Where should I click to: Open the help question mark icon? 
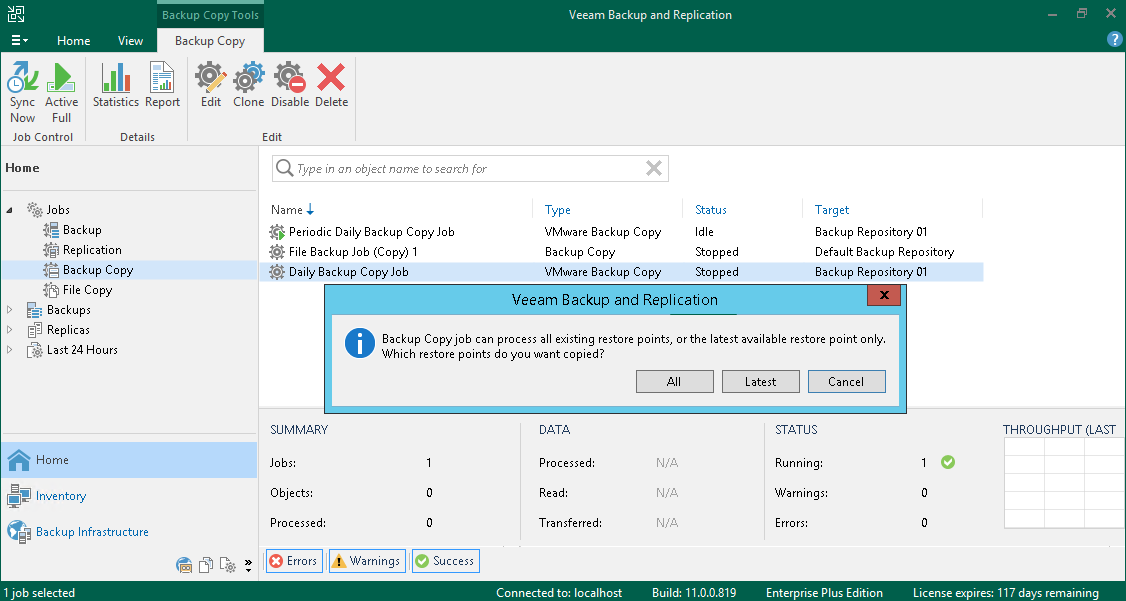(1114, 40)
